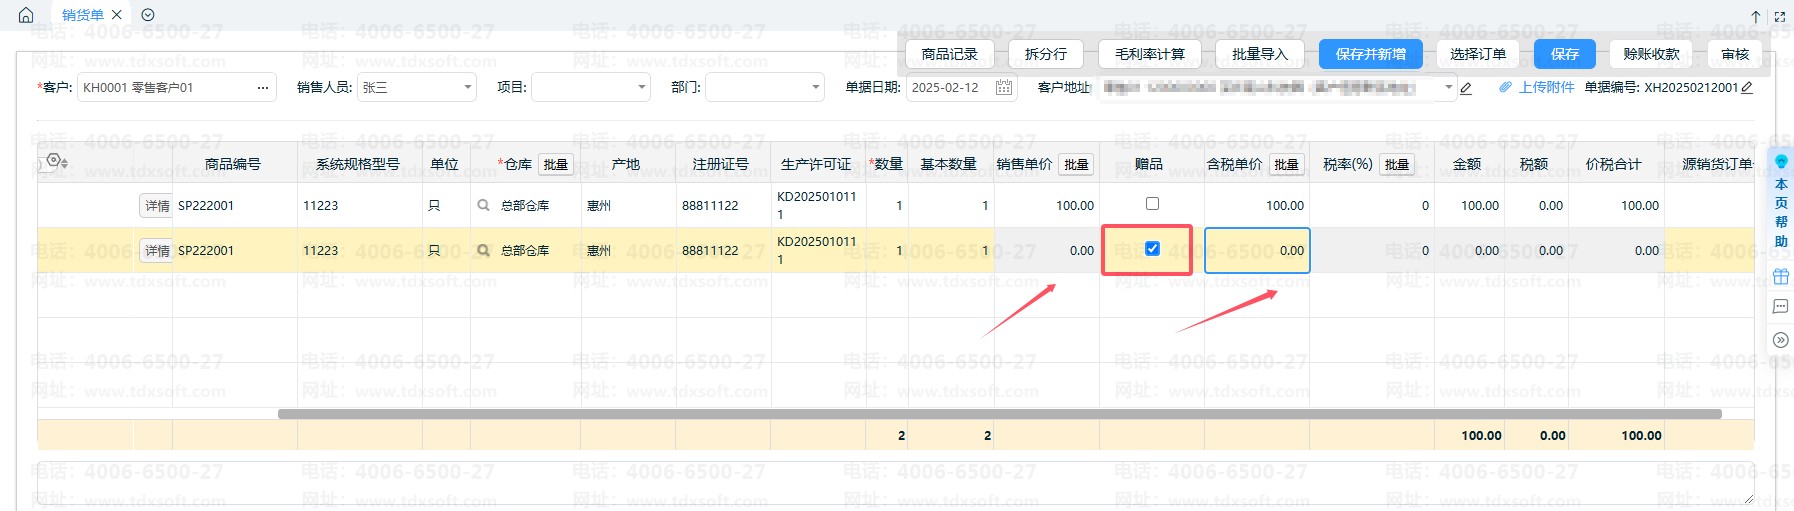This screenshot has height=511, width=1794.
Task: Check the 赠品 checkbox in the first row
Action: (1152, 204)
